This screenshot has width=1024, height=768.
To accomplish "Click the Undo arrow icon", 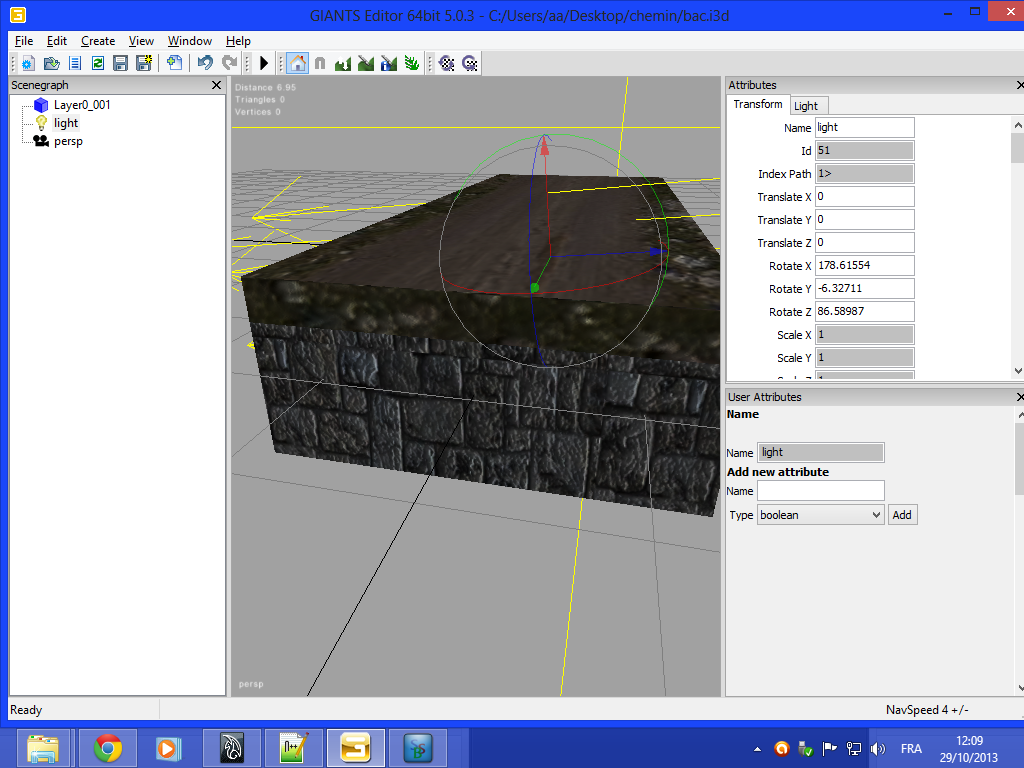I will click(x=205, y=63).
